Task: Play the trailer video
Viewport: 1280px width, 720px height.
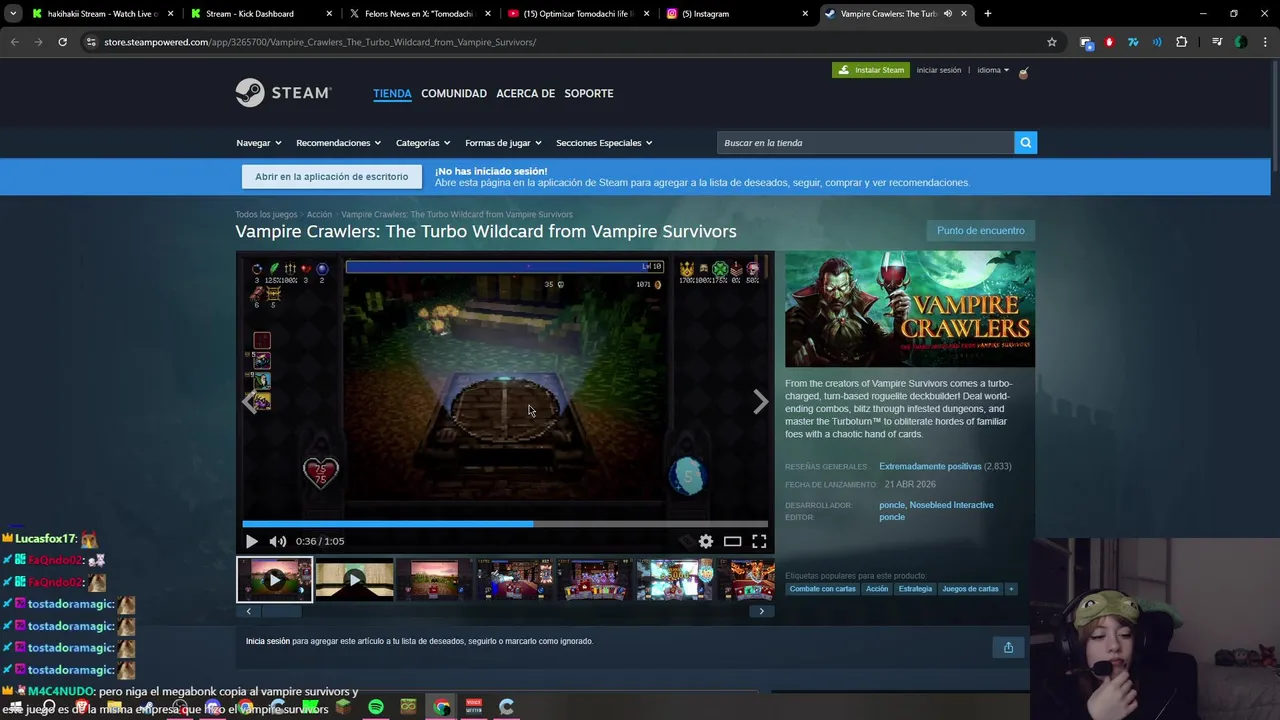Action: [251, 541]
